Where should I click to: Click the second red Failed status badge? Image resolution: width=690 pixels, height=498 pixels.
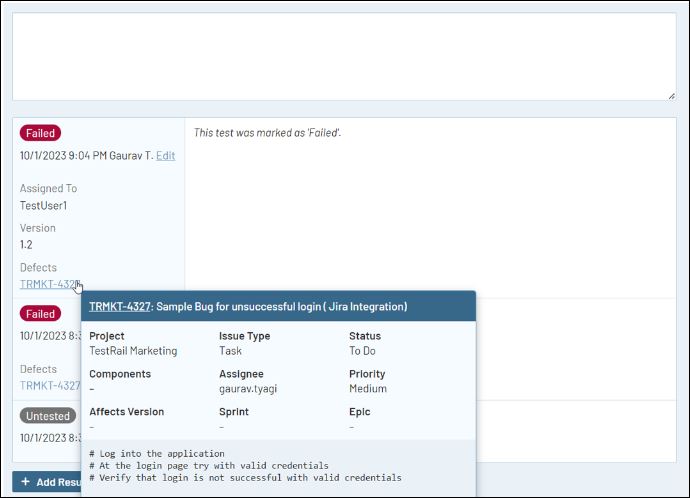pos(40,314)
